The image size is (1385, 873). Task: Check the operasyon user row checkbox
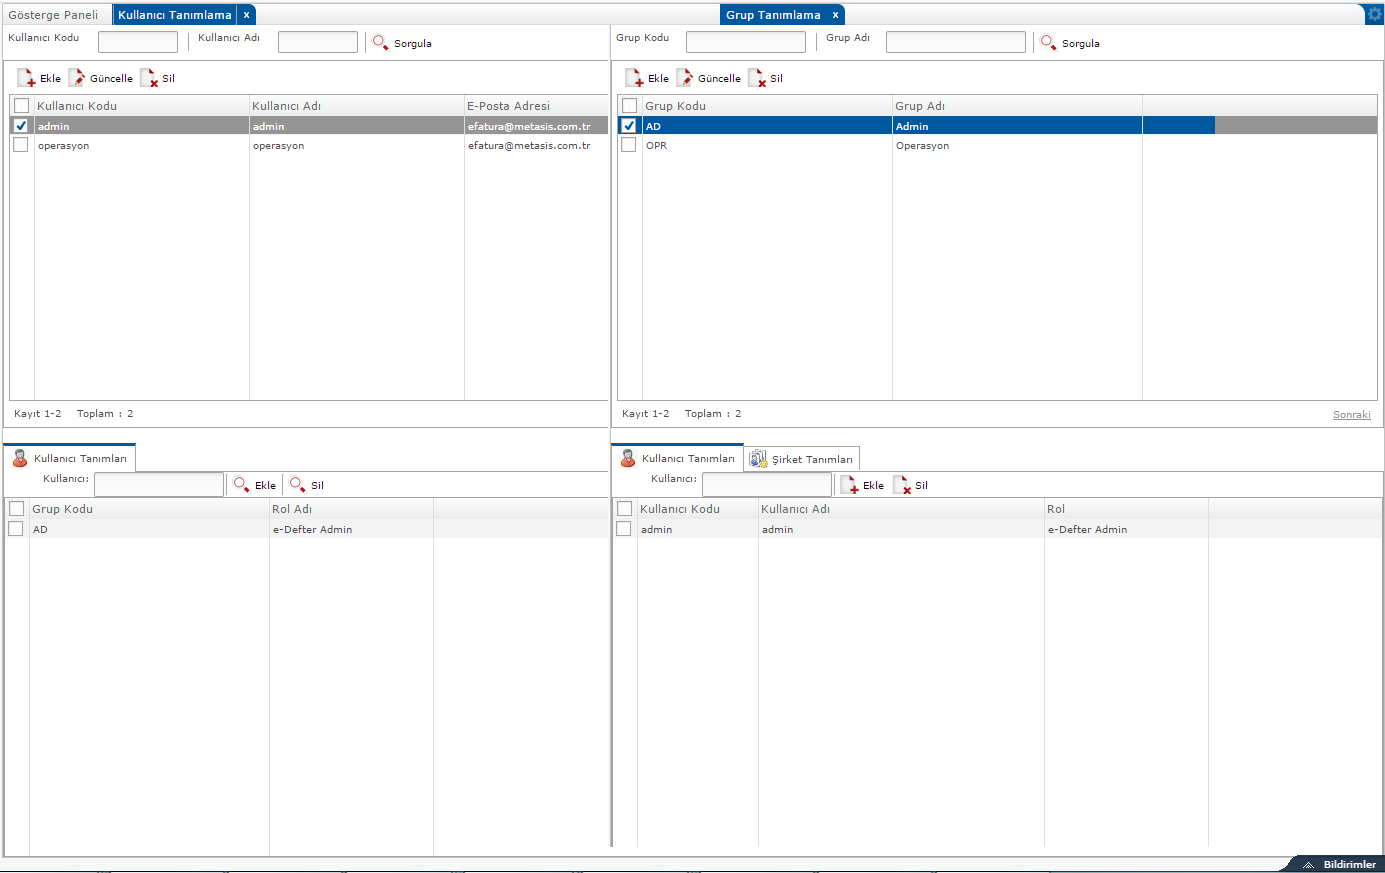[21, 145]
